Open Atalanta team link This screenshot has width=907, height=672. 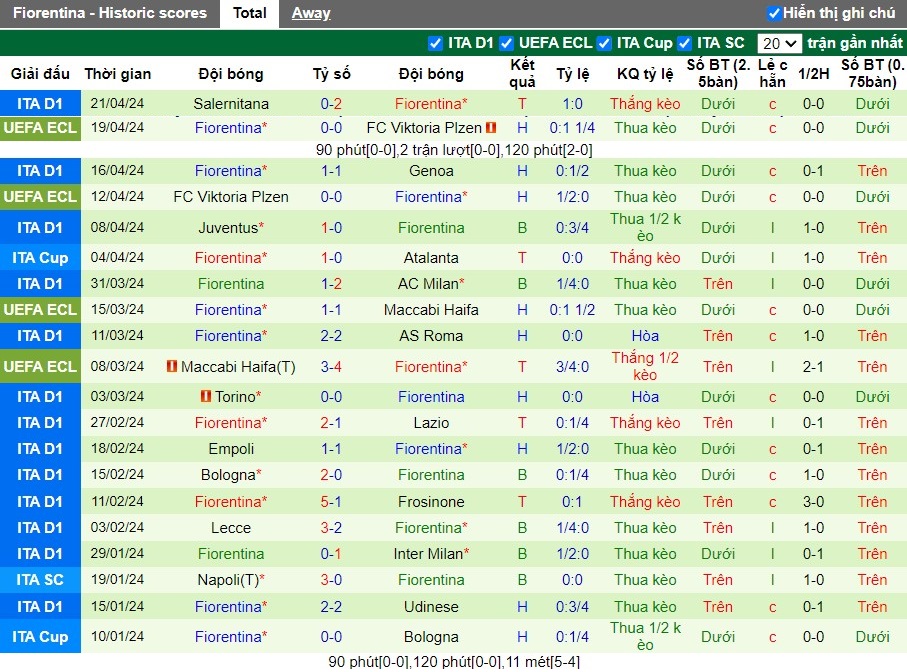tap(431, 257)
